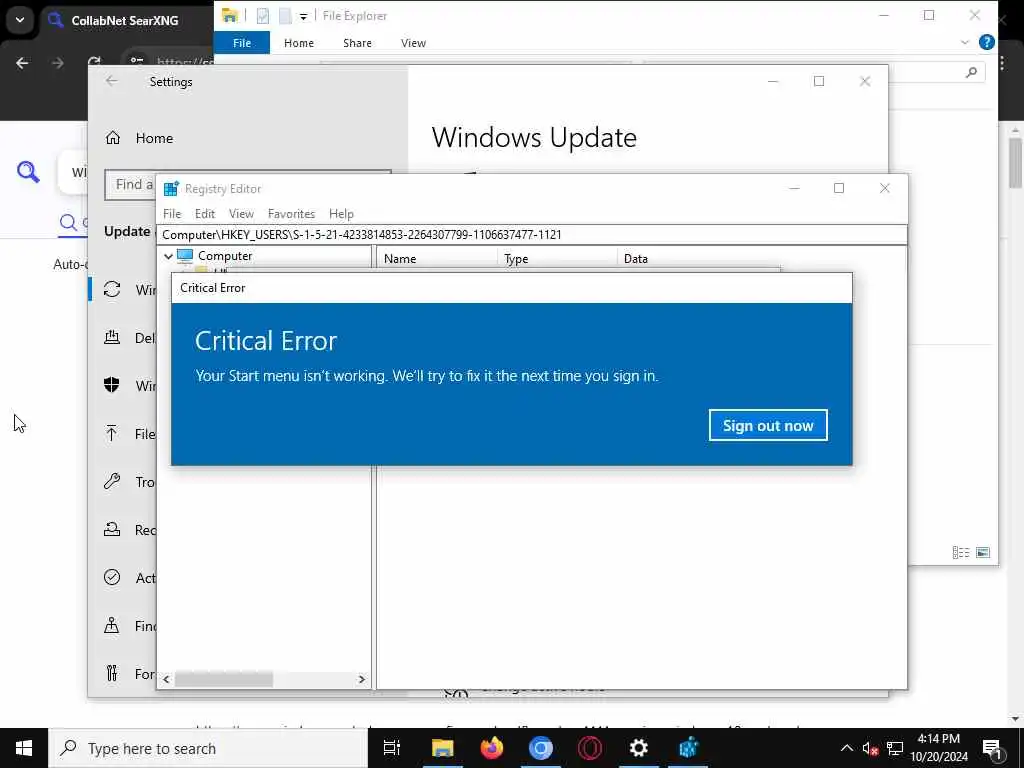Click the taskbar Type here to search box
This screenshot has width=1024, height=768.
[208, 748]
